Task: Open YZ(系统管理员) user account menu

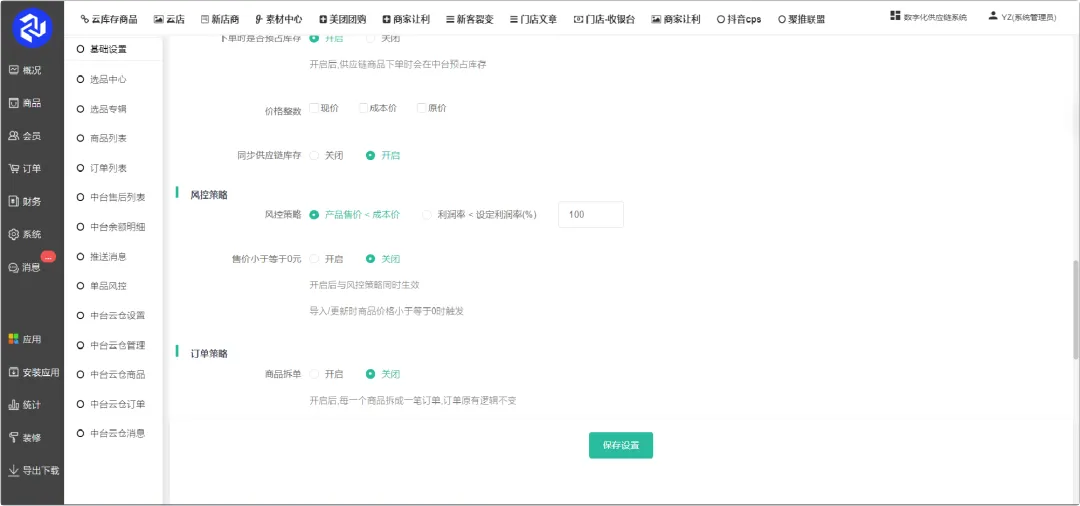Action: [x=1022, y=17]
